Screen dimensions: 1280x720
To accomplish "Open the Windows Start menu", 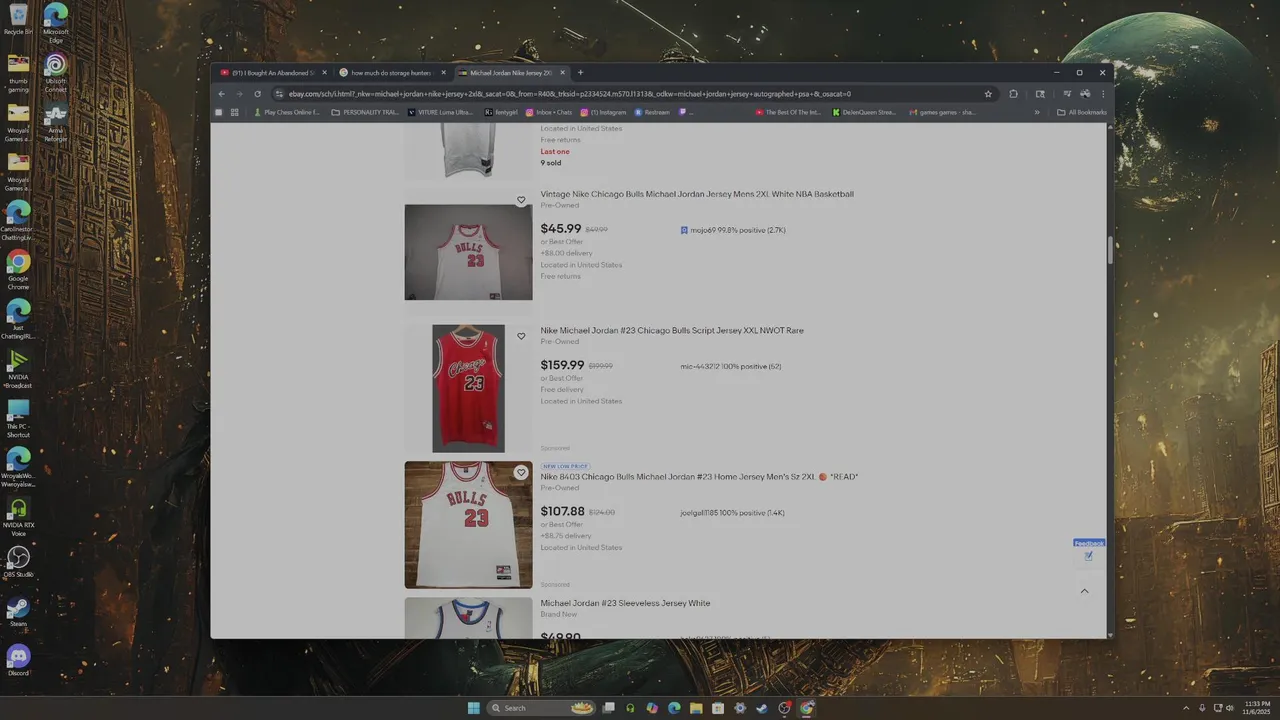I will pos(473,708).
